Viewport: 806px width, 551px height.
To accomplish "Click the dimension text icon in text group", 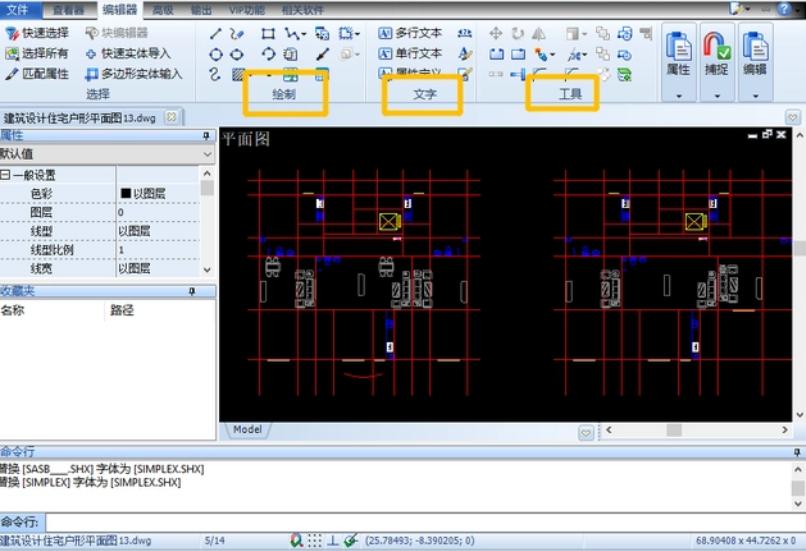I will [464, 33].
